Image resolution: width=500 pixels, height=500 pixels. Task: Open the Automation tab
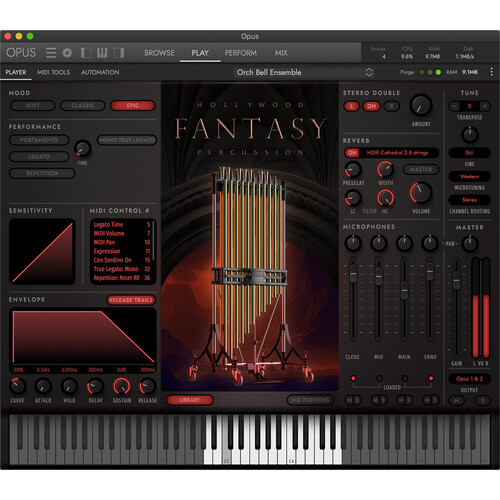100,72
